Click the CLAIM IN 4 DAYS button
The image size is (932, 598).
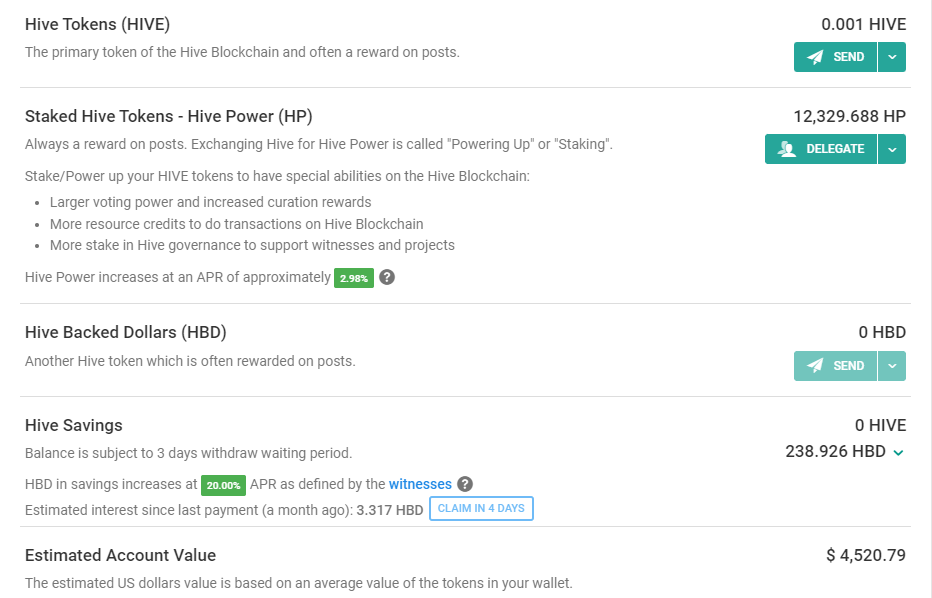[x=481, y=509]
